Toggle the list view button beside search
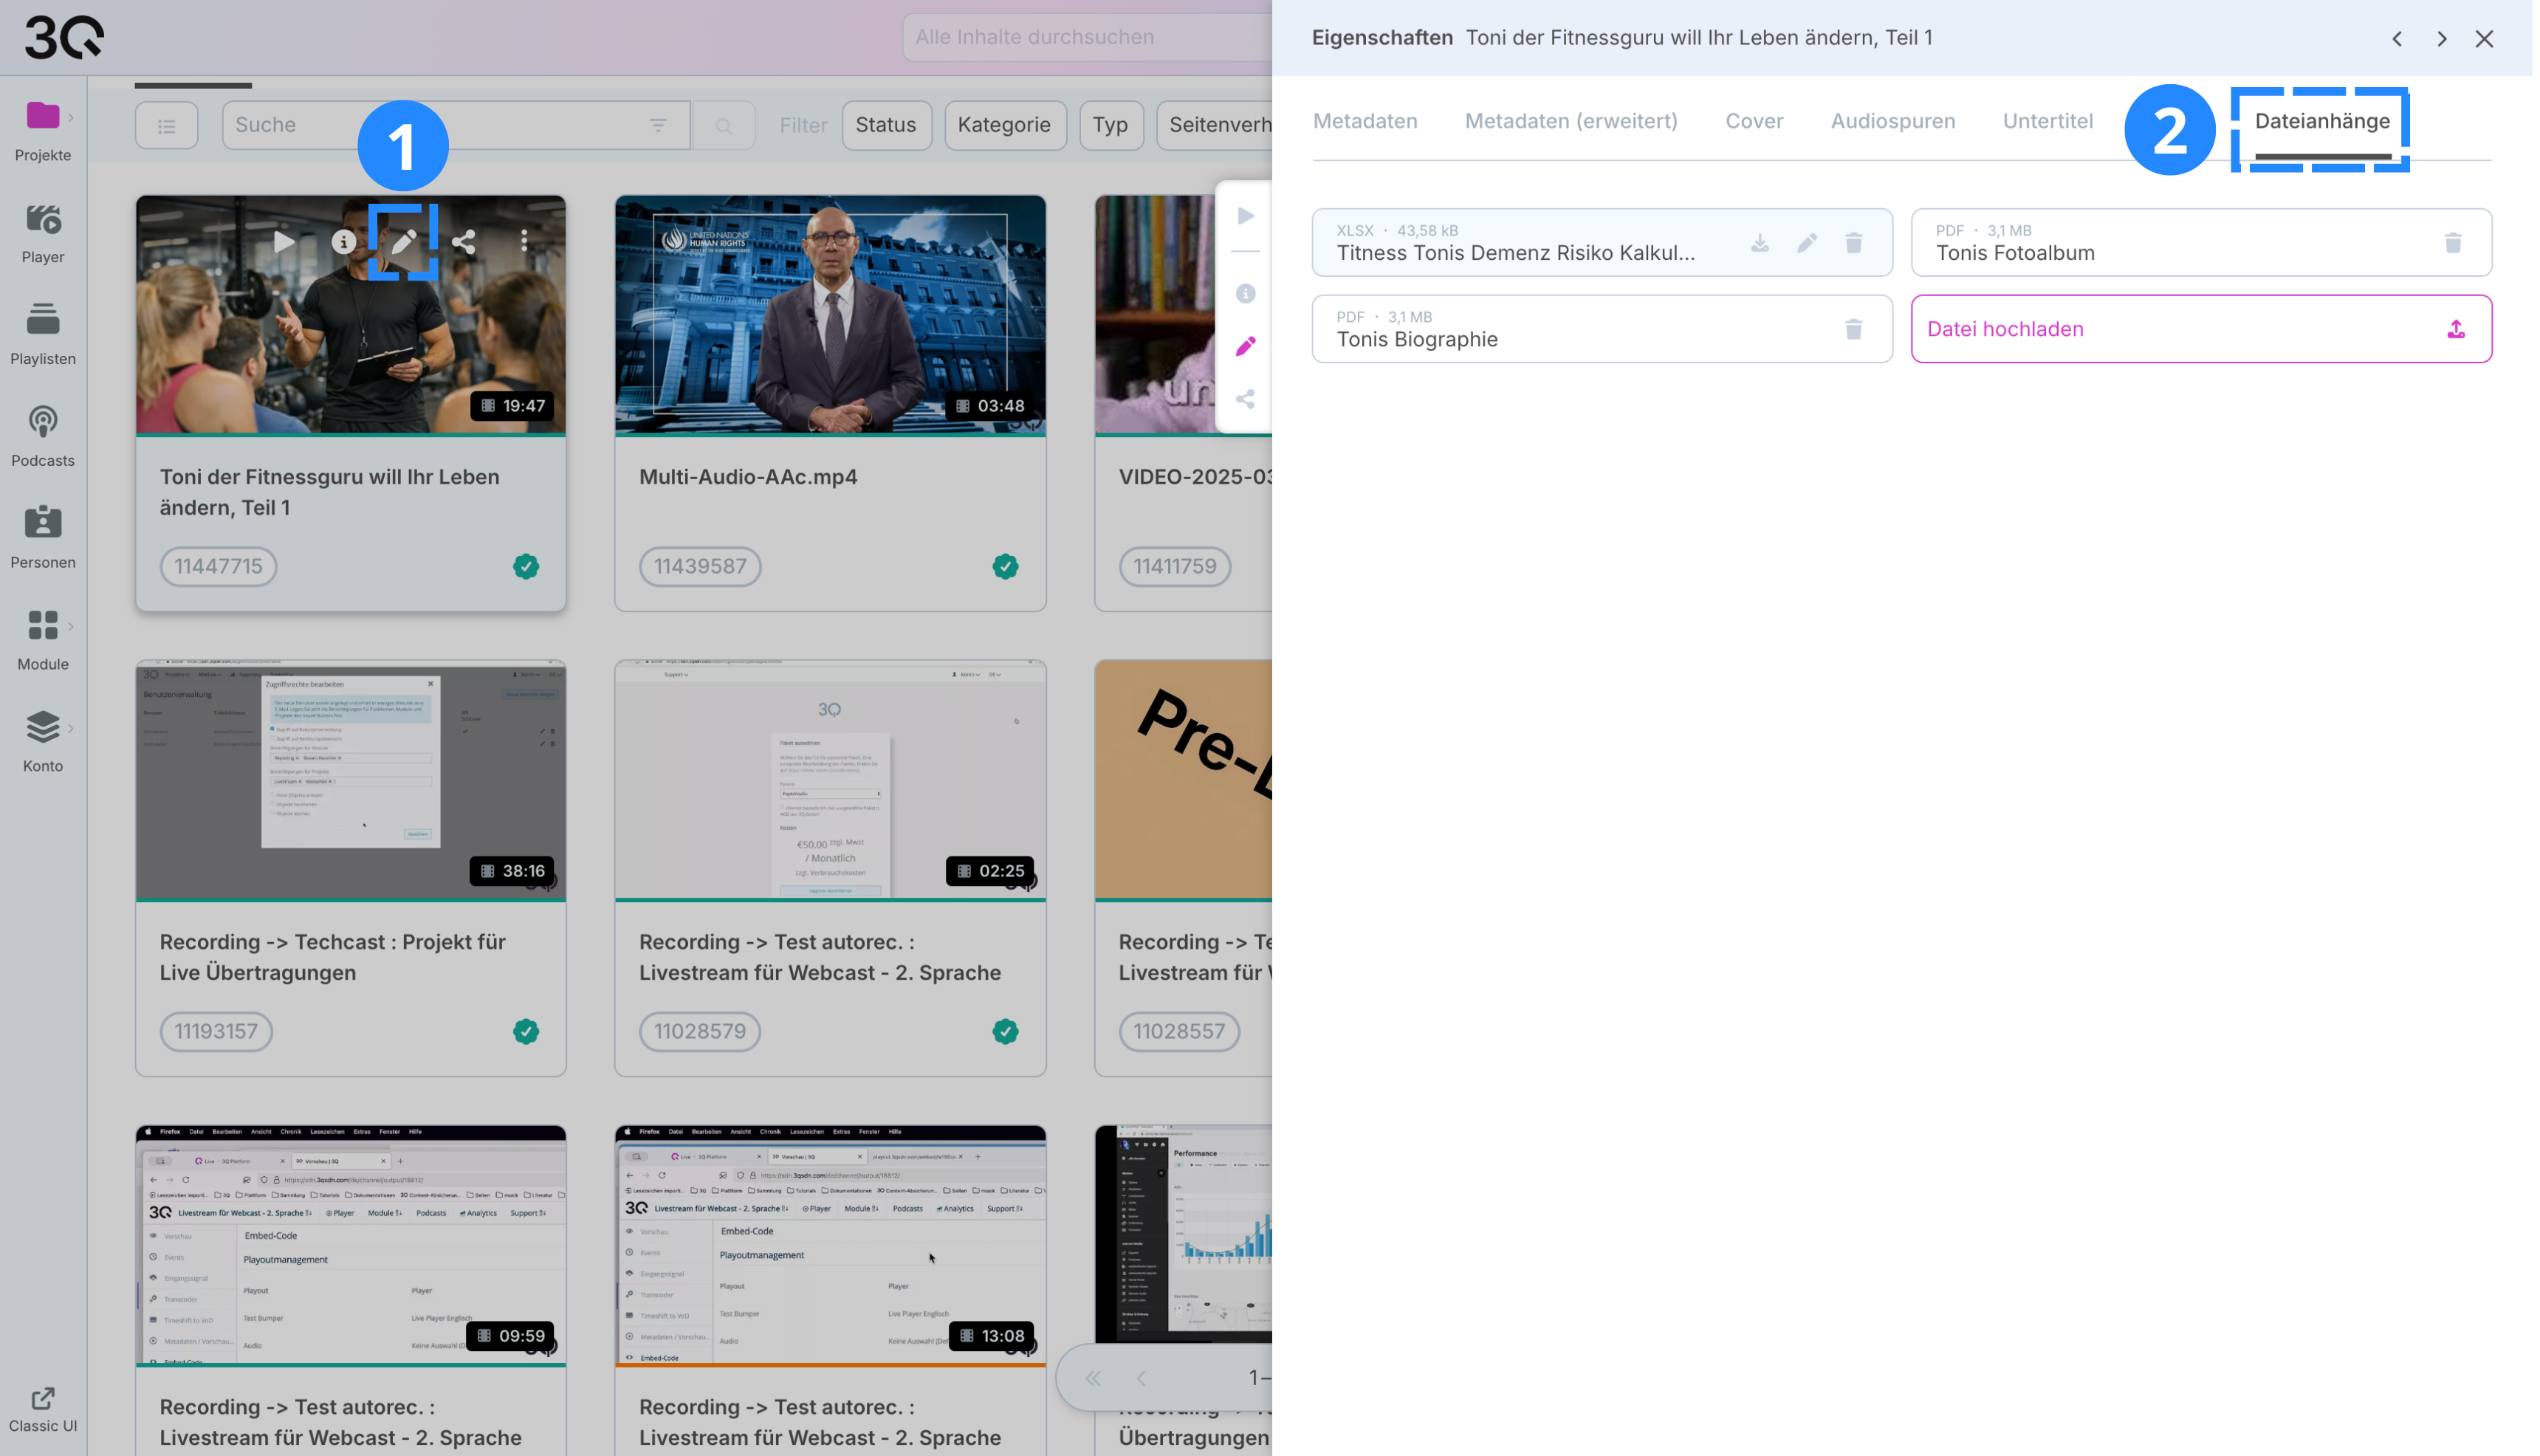 coord(167,126)
